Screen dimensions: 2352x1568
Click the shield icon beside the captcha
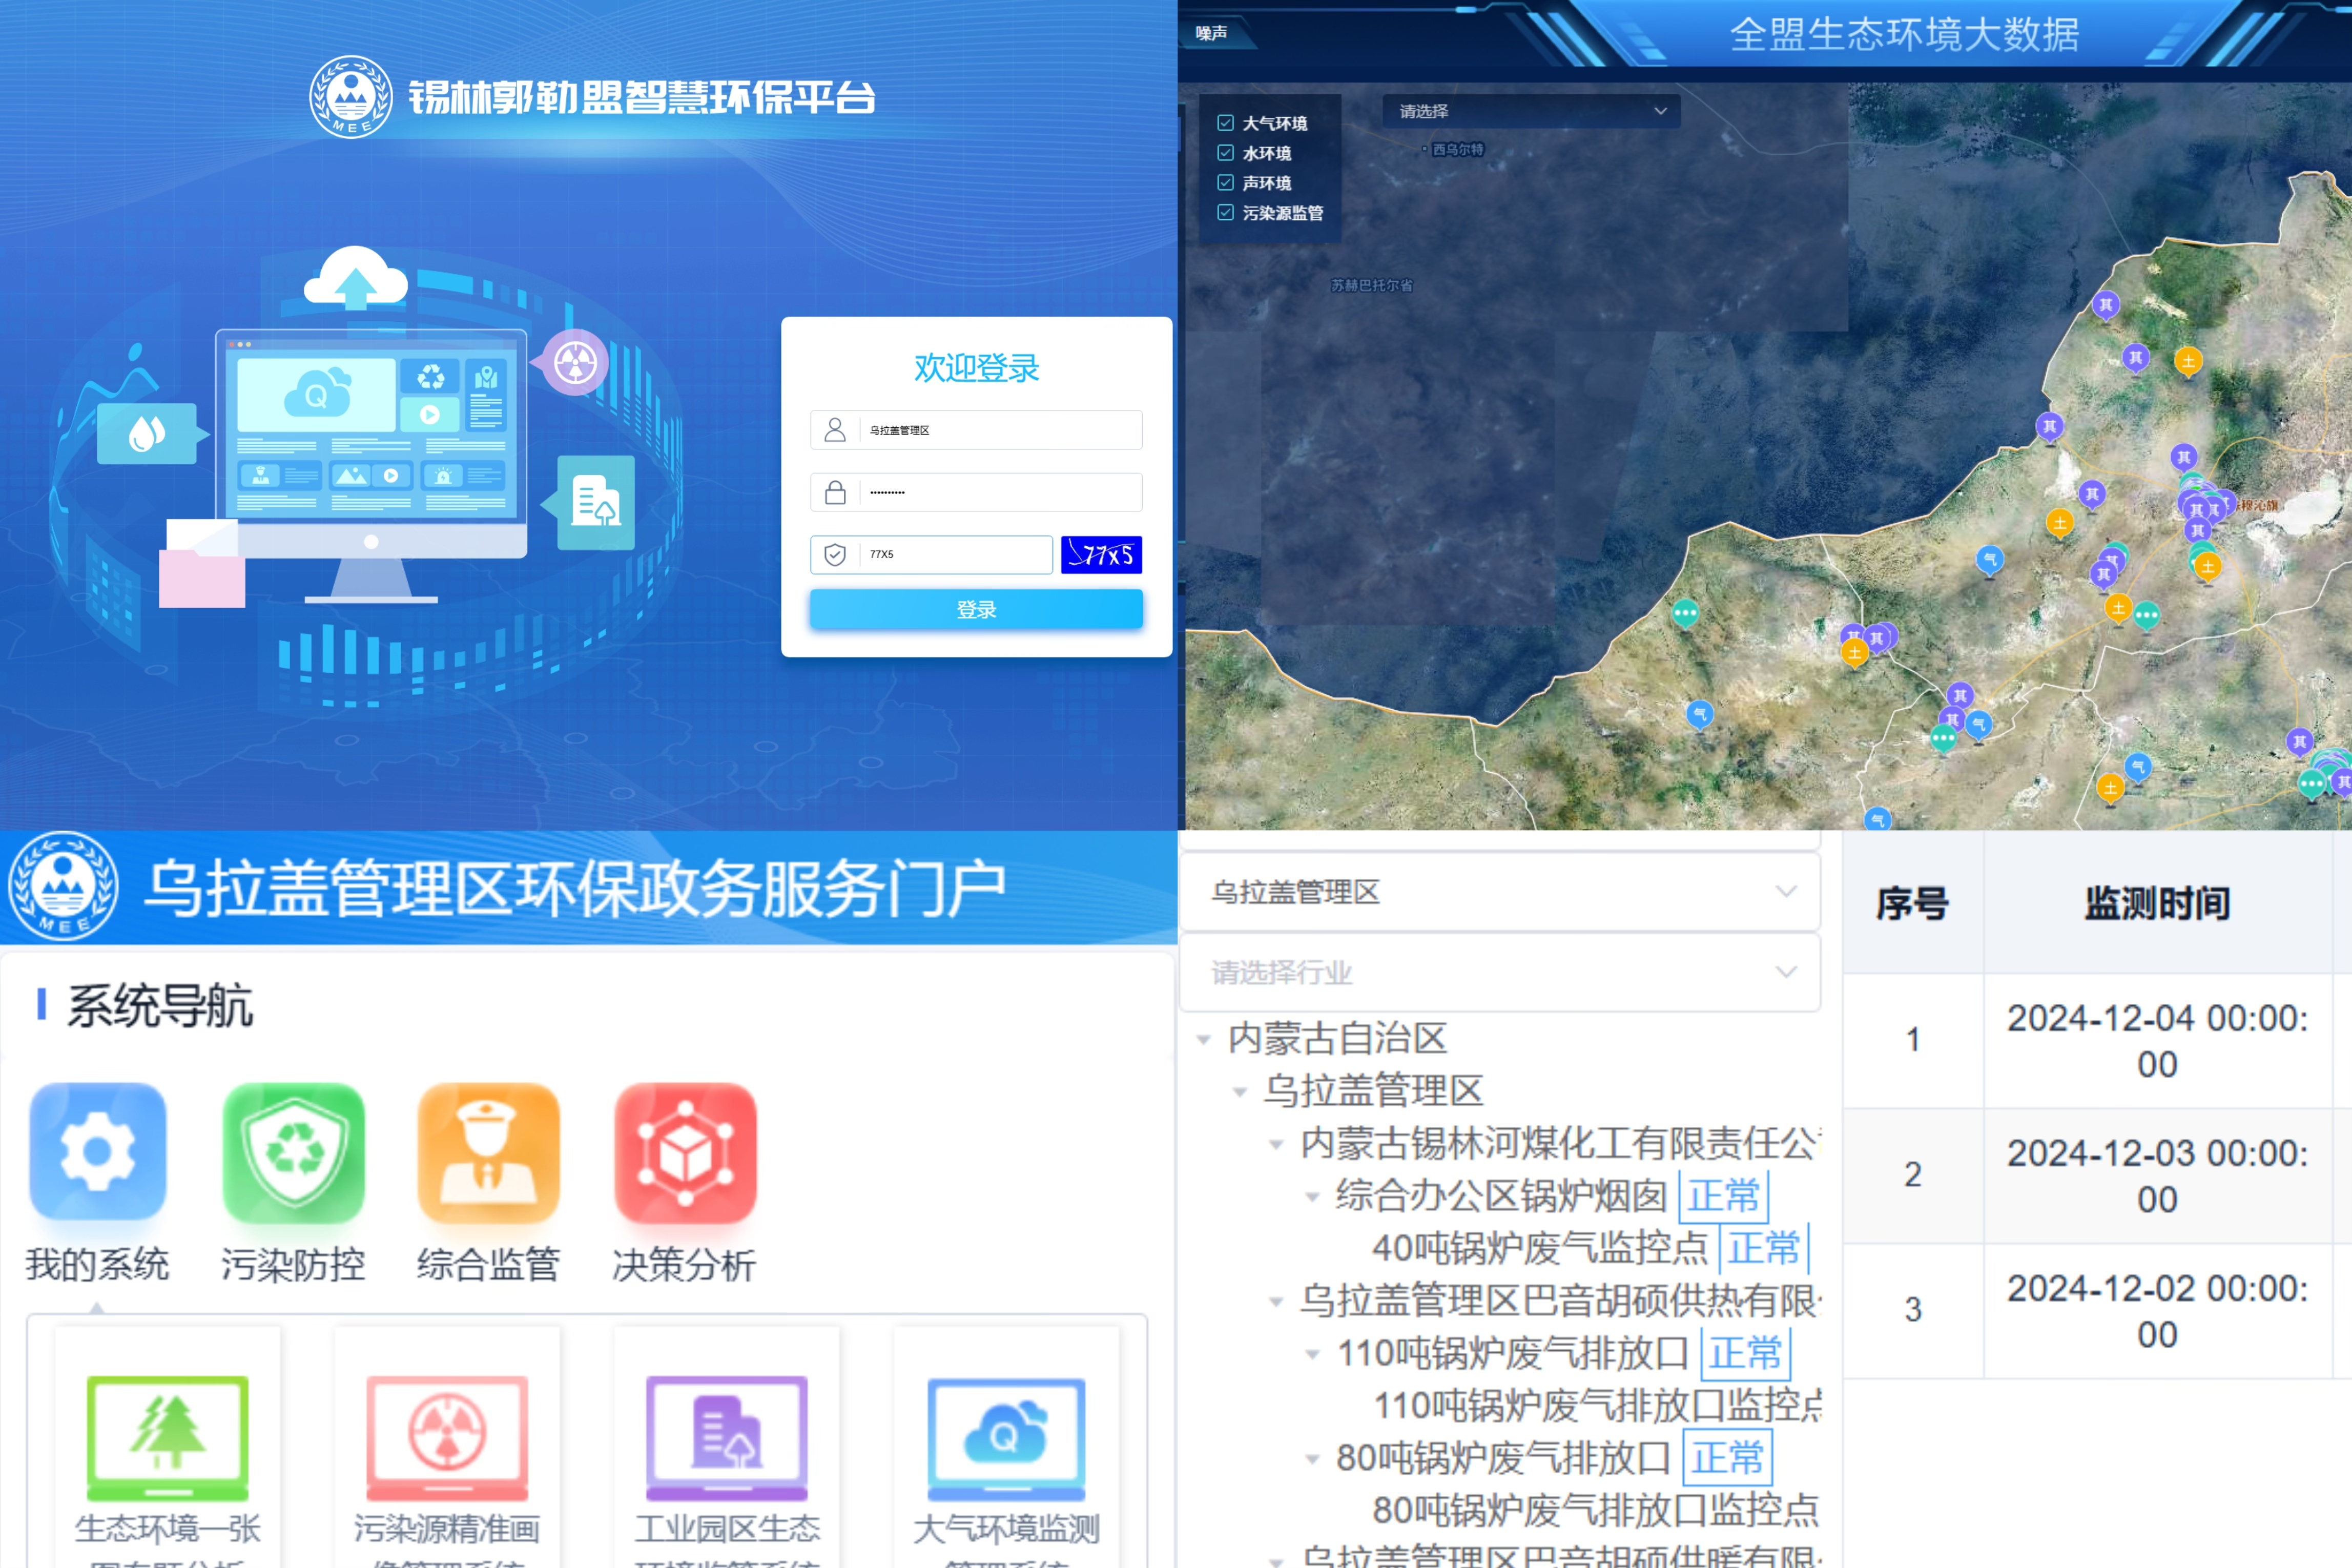[x=835, y=554]
